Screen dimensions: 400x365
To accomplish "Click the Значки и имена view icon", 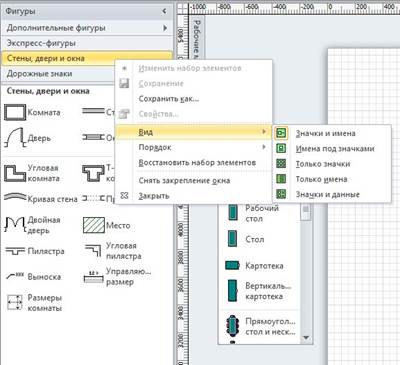I will coord(281,133).
